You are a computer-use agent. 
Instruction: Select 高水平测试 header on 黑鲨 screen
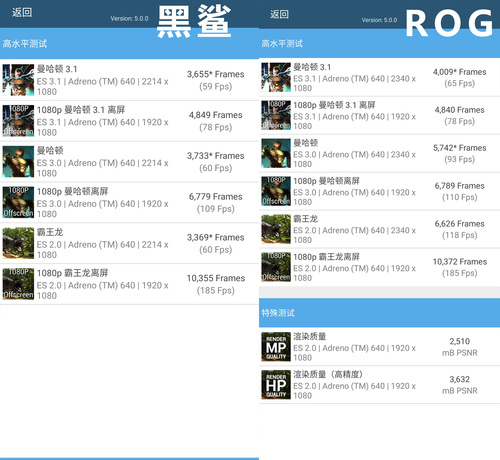[x=25, y=44]
